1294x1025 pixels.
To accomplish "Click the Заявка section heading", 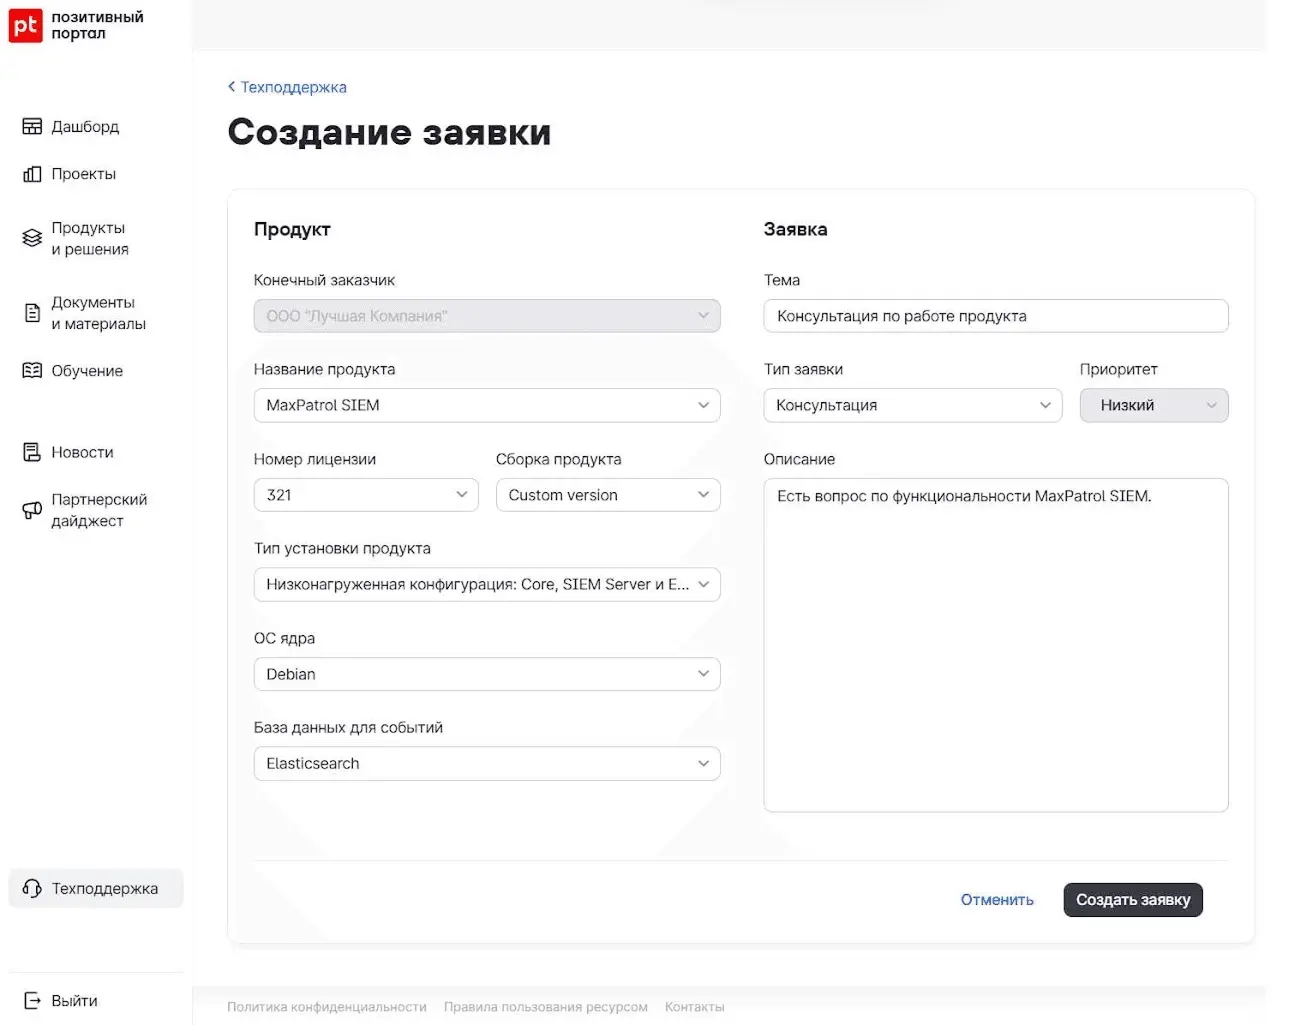I will coord(796,229).
